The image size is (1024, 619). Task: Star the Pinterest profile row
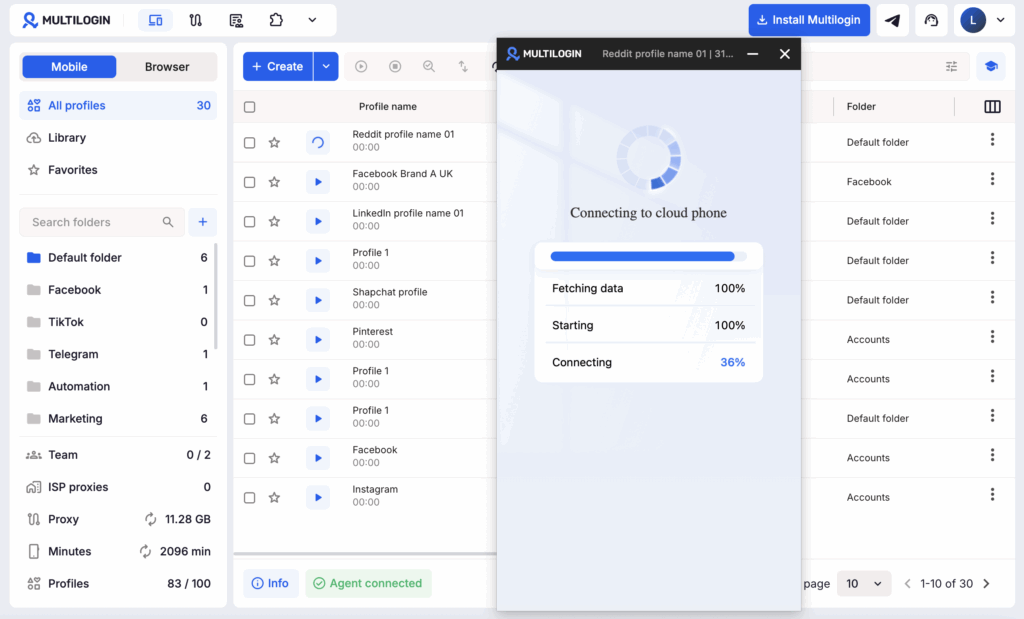[274, 340]
